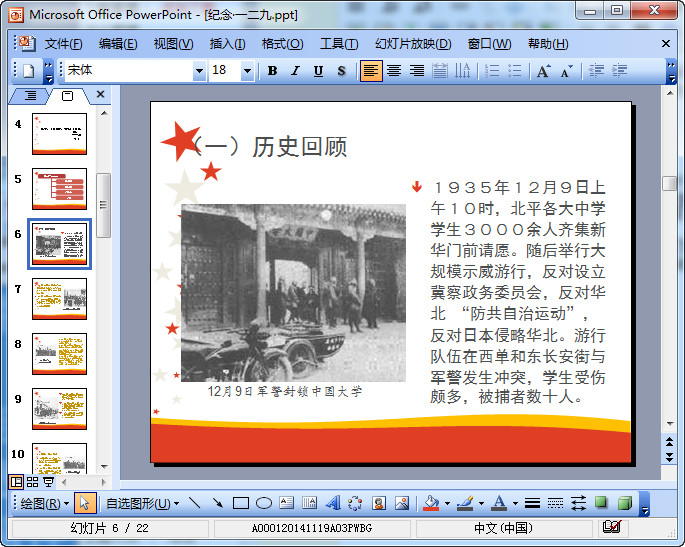685x547 pixels.
Task: Apply Font Color letter A icon
Action: (x=499, y=503)
